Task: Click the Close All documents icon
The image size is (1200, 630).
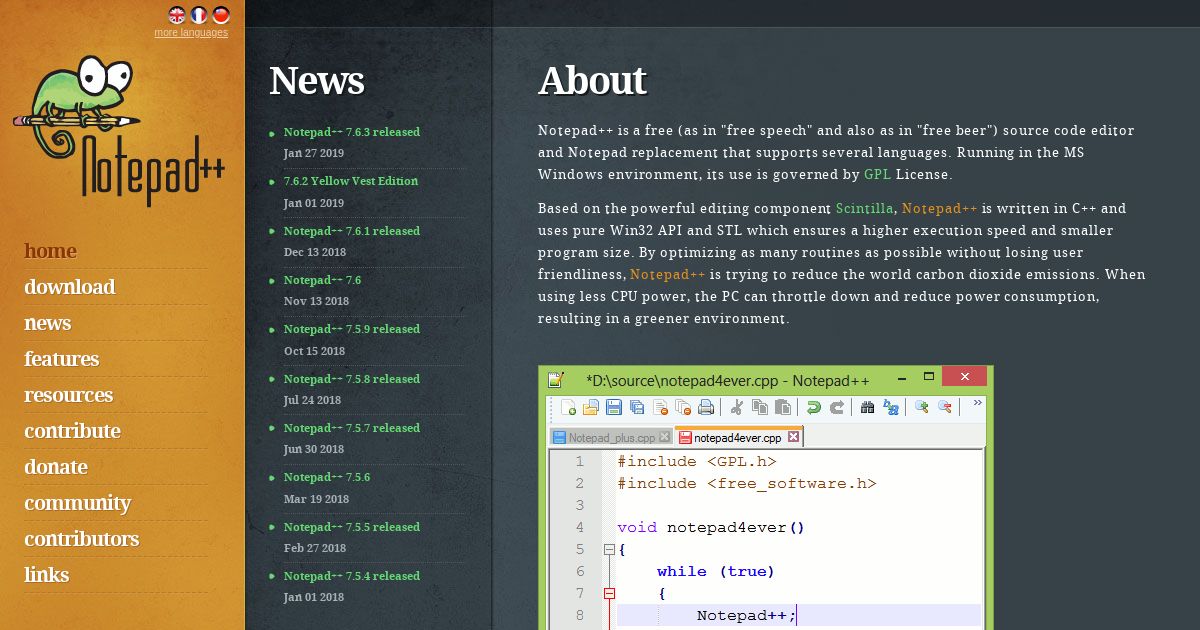Action: 683,407
